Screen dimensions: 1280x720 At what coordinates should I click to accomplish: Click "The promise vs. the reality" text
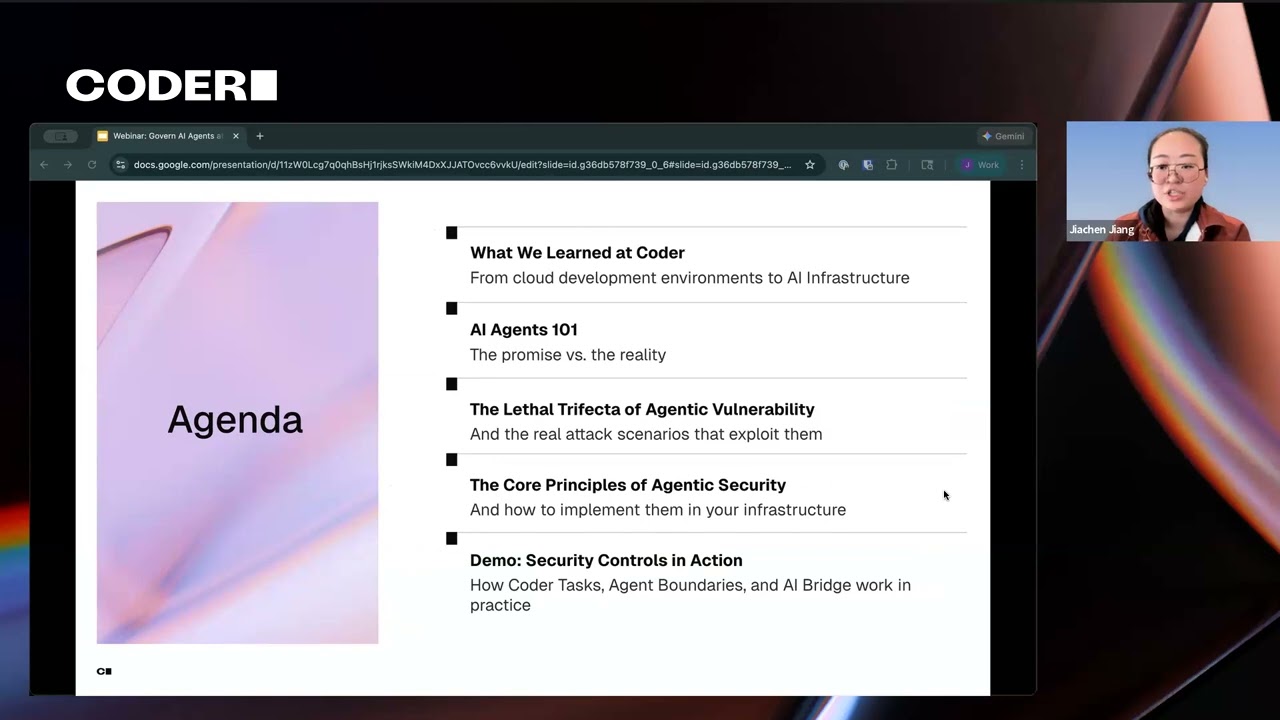point(568,355)
